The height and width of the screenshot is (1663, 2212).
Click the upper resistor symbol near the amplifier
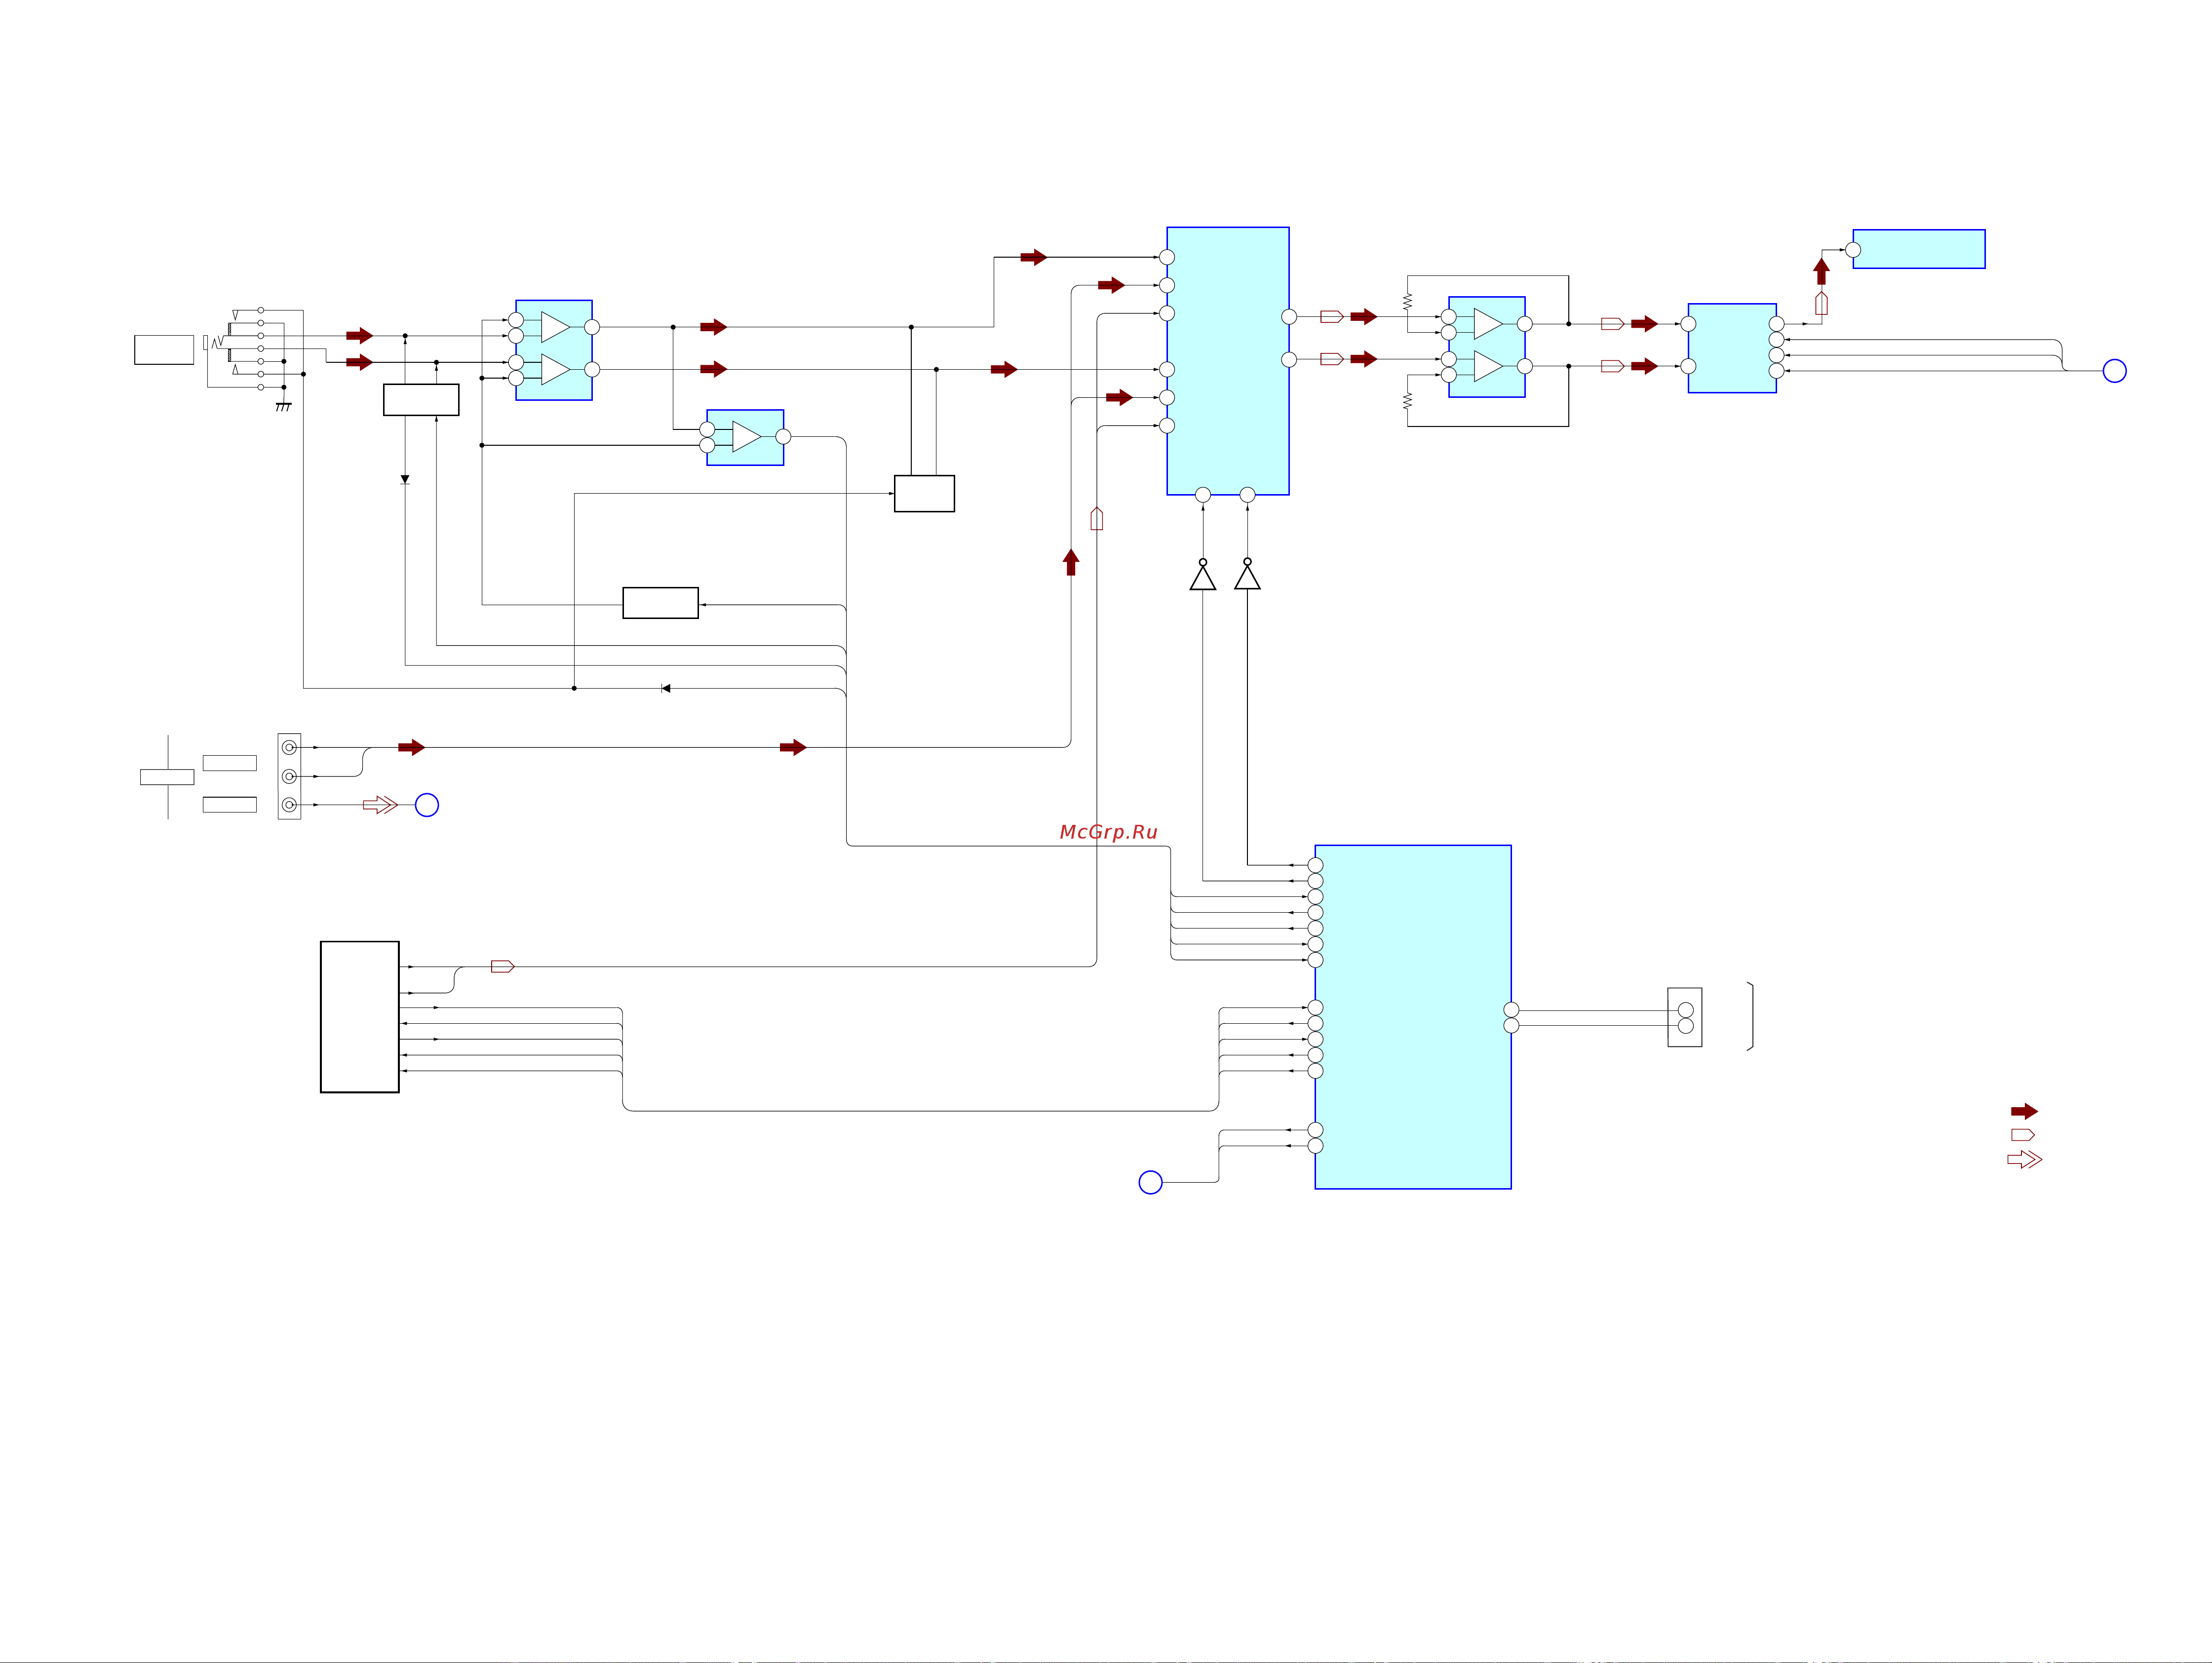pyautogui.click(x=1407, y=300)
